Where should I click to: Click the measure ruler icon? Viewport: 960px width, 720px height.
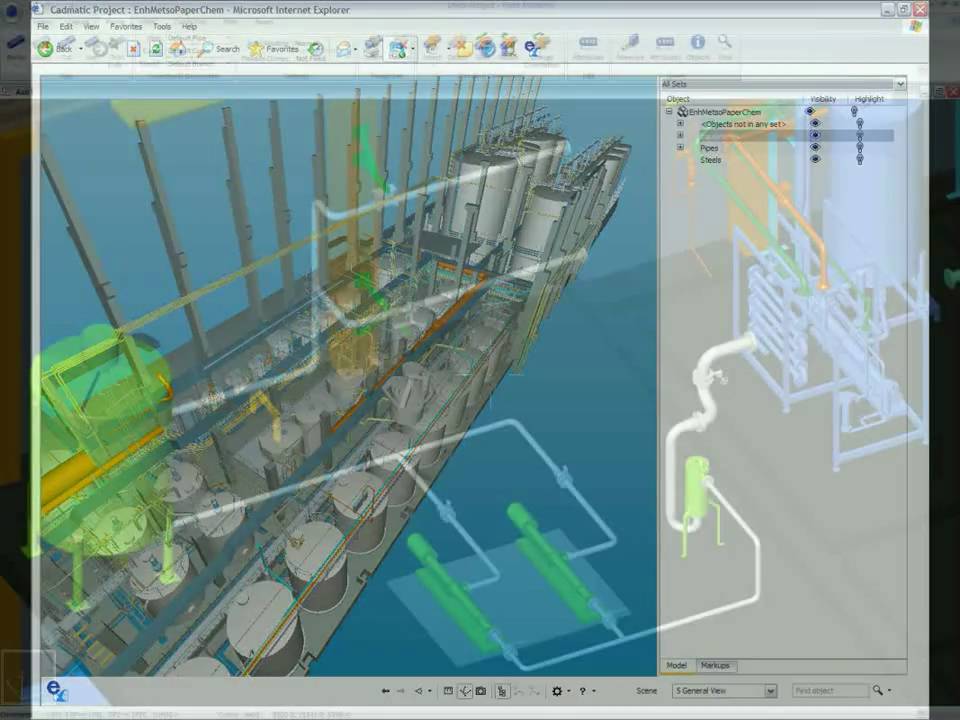pos(448,691)
